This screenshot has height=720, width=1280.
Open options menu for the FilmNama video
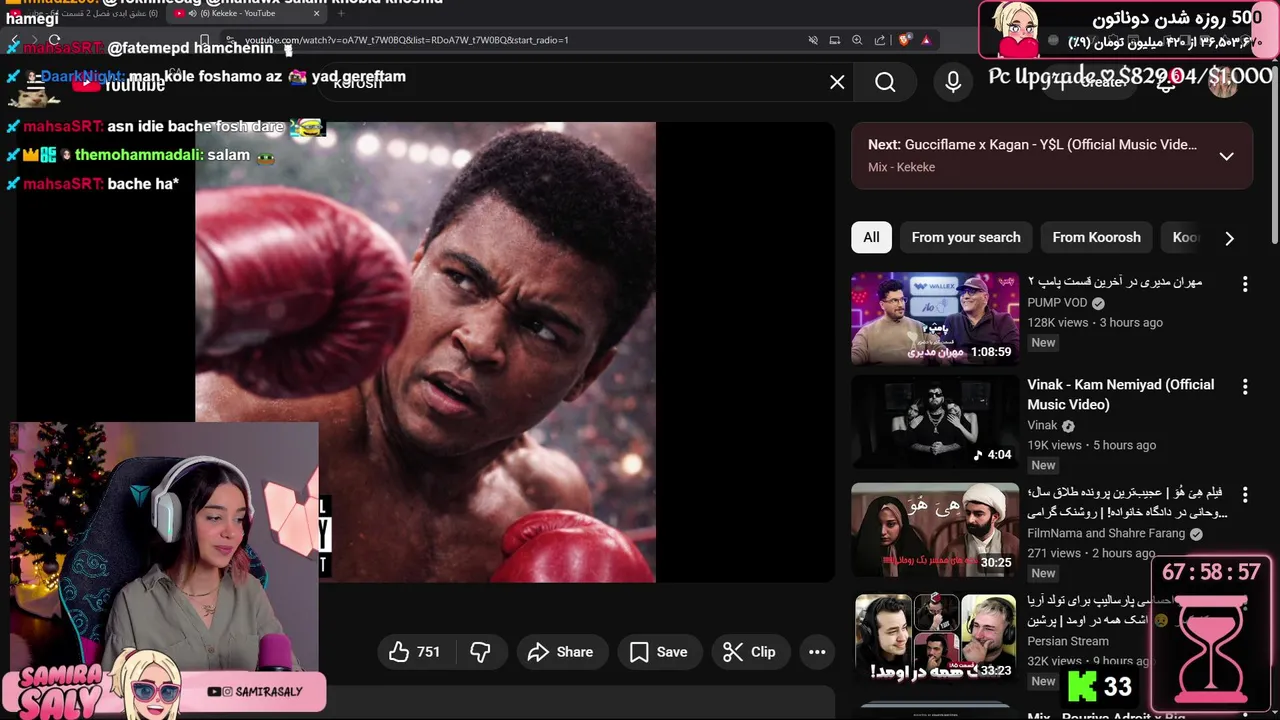[x=1245, y=494]
